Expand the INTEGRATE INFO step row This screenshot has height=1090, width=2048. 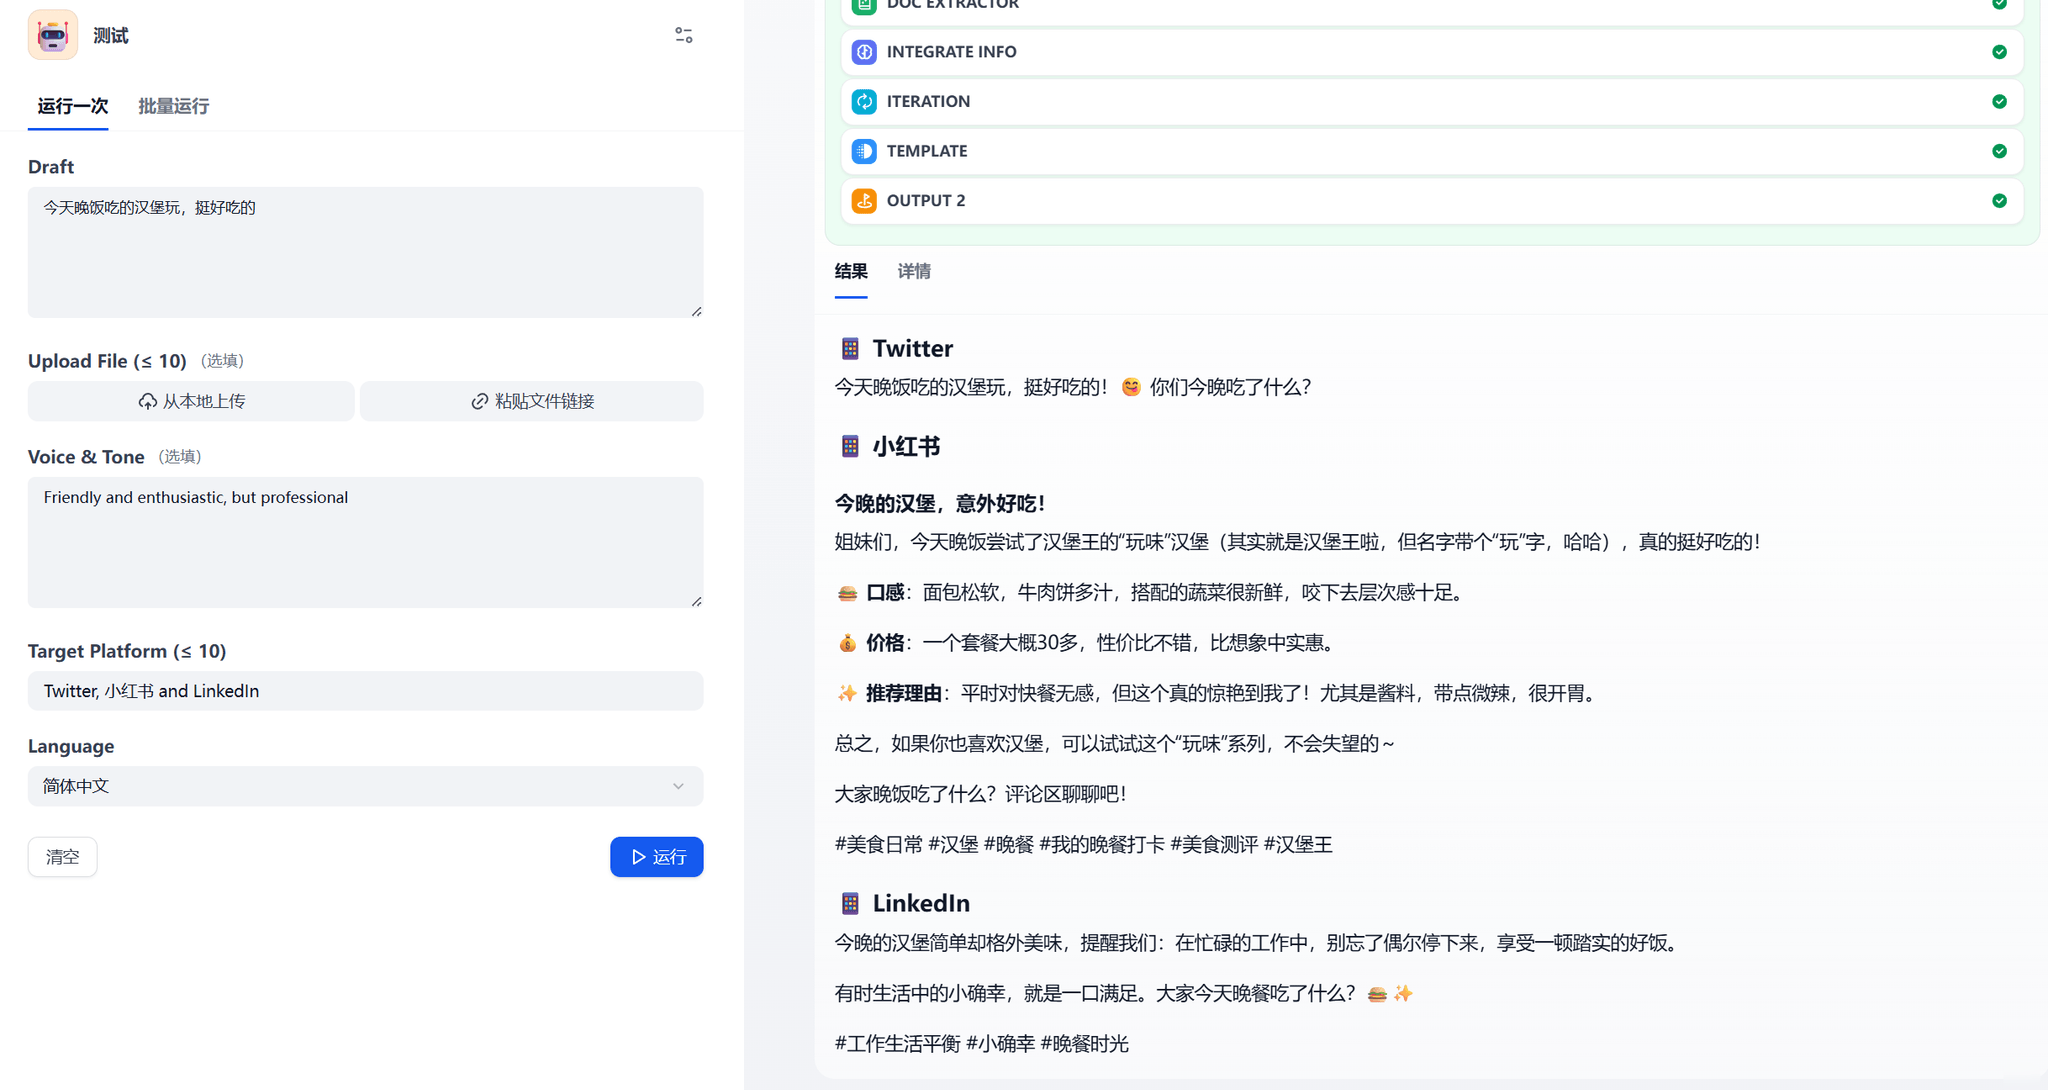point(1432,52)
